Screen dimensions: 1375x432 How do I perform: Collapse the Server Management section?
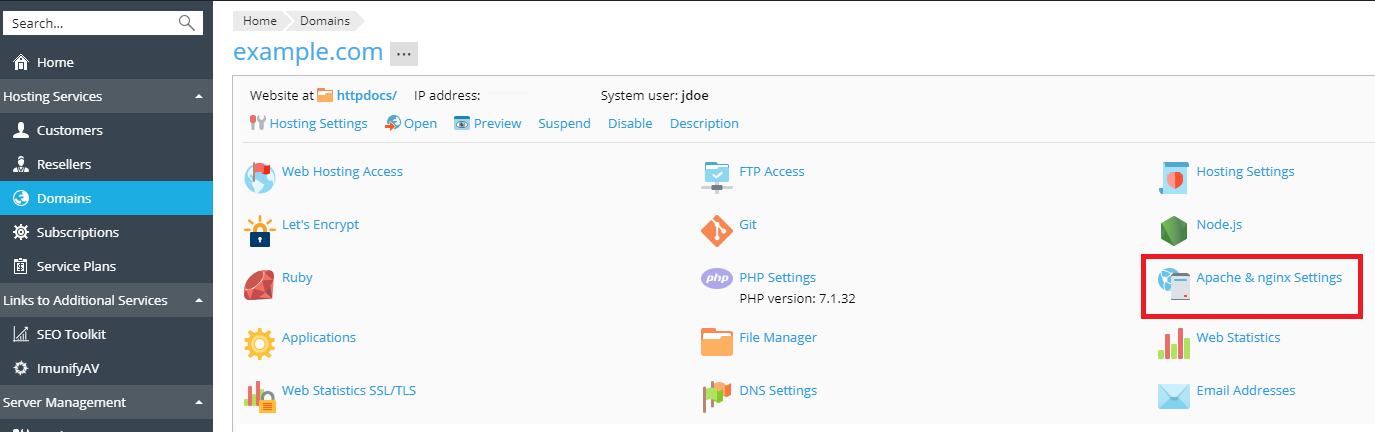coord(198,403)
